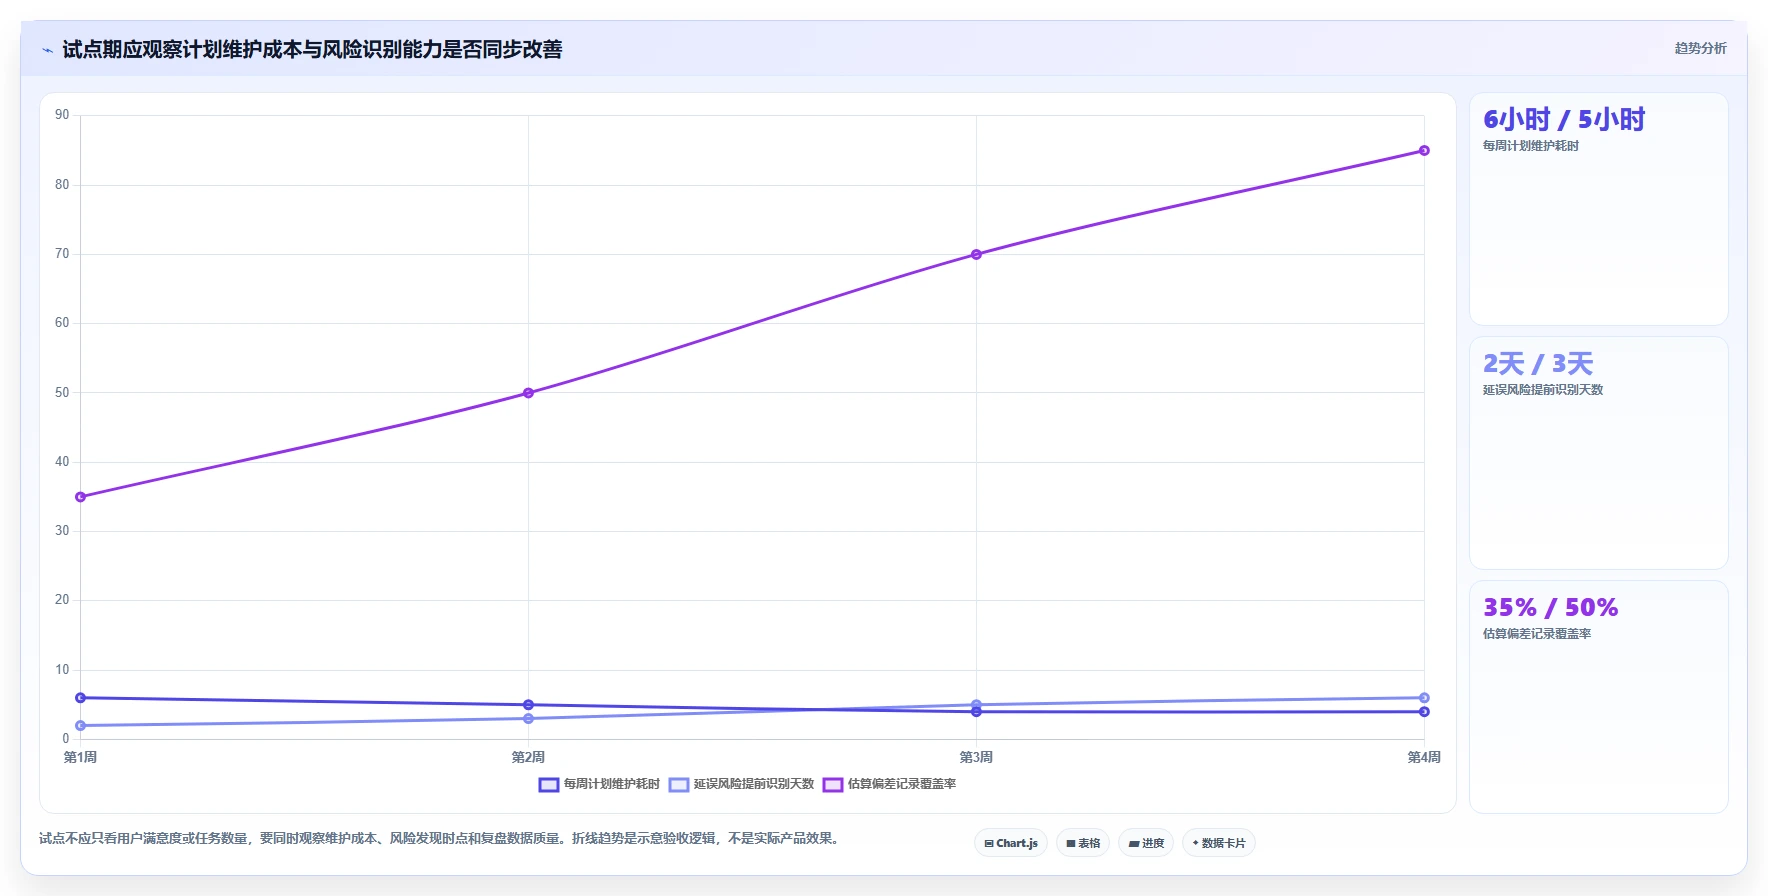This screenshot has width=1768, height=896.
Task: Click the light blue risk-days point at 第4周
Action: click(1424, 698)
